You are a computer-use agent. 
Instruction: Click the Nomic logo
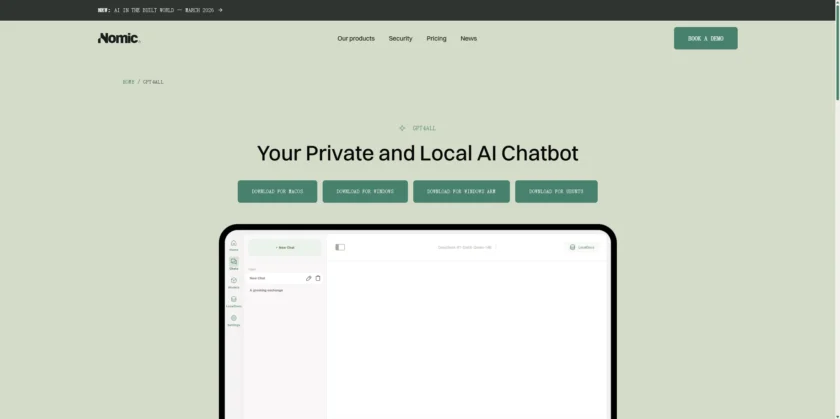click(119, 38)
